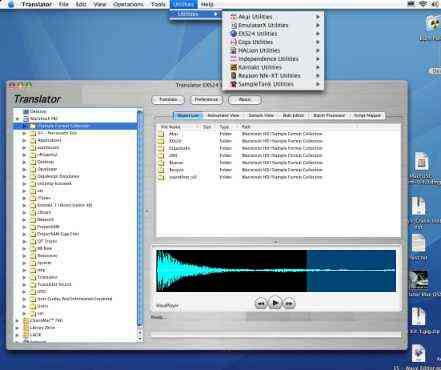
Task: Expand the Library folder node
Action: point(24,213)
